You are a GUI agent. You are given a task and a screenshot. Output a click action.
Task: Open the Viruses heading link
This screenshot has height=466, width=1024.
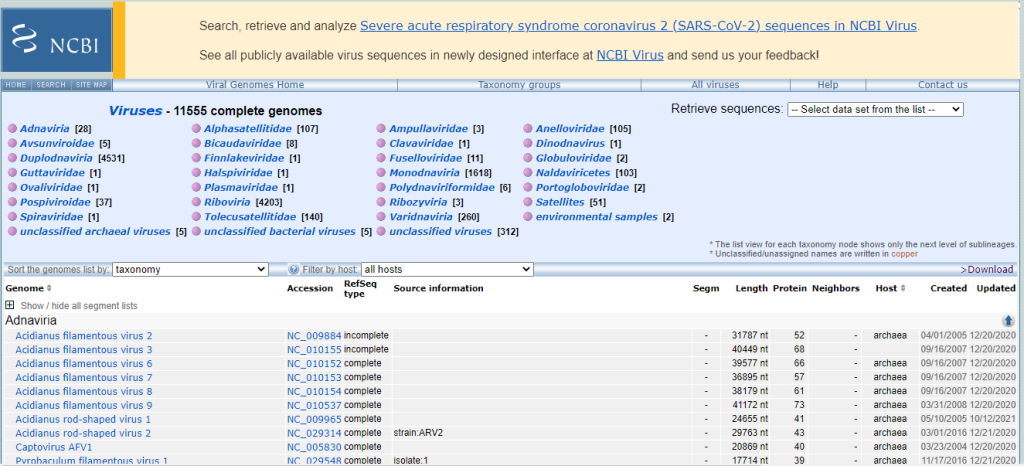135,111
